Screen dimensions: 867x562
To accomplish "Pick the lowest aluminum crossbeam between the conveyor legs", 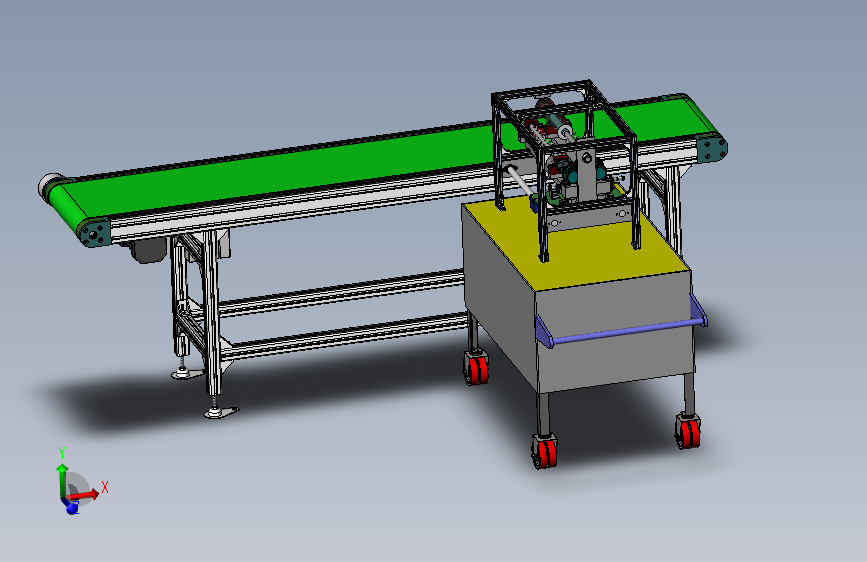I will pyautogui.click(x=346, y=335).
